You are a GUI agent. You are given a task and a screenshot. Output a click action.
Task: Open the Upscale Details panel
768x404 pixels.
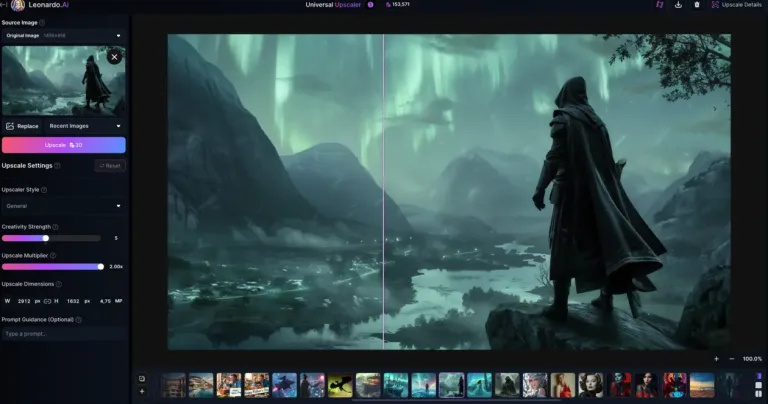click(737, 4)
